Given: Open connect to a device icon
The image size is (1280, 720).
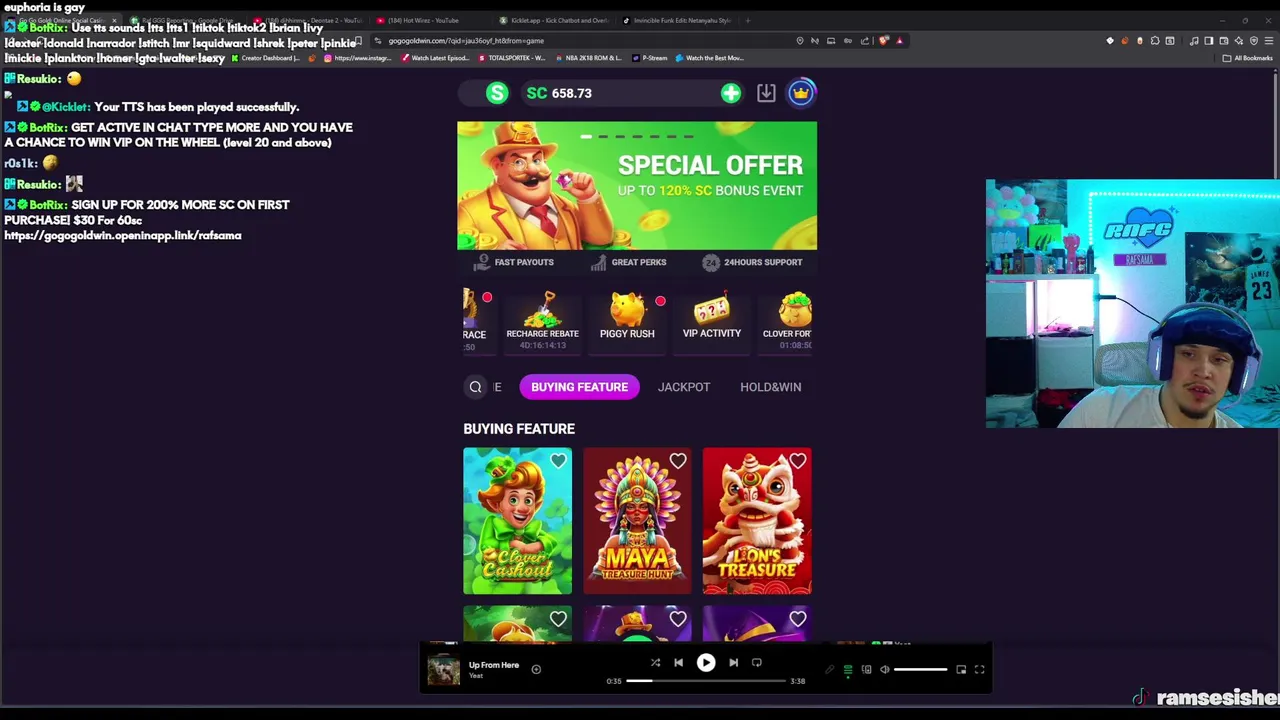Looking at the screenshot, I should click(866, 670).
